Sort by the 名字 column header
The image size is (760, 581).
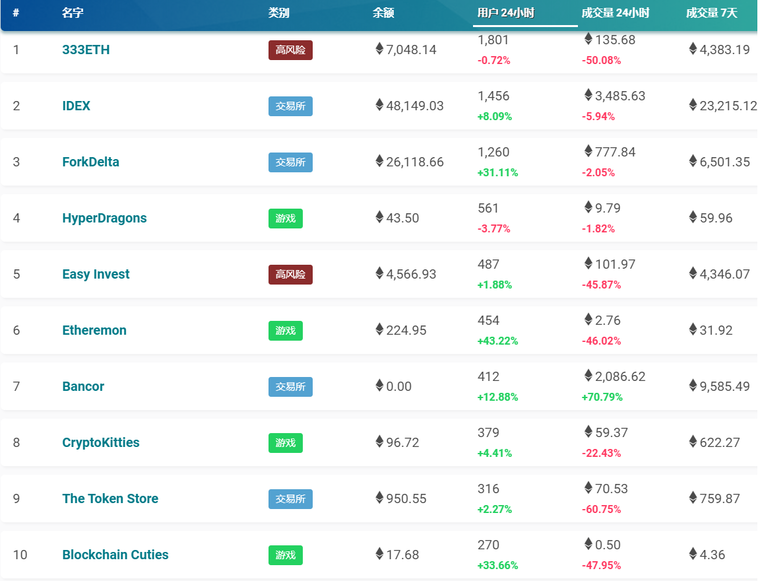click(73, 13)
